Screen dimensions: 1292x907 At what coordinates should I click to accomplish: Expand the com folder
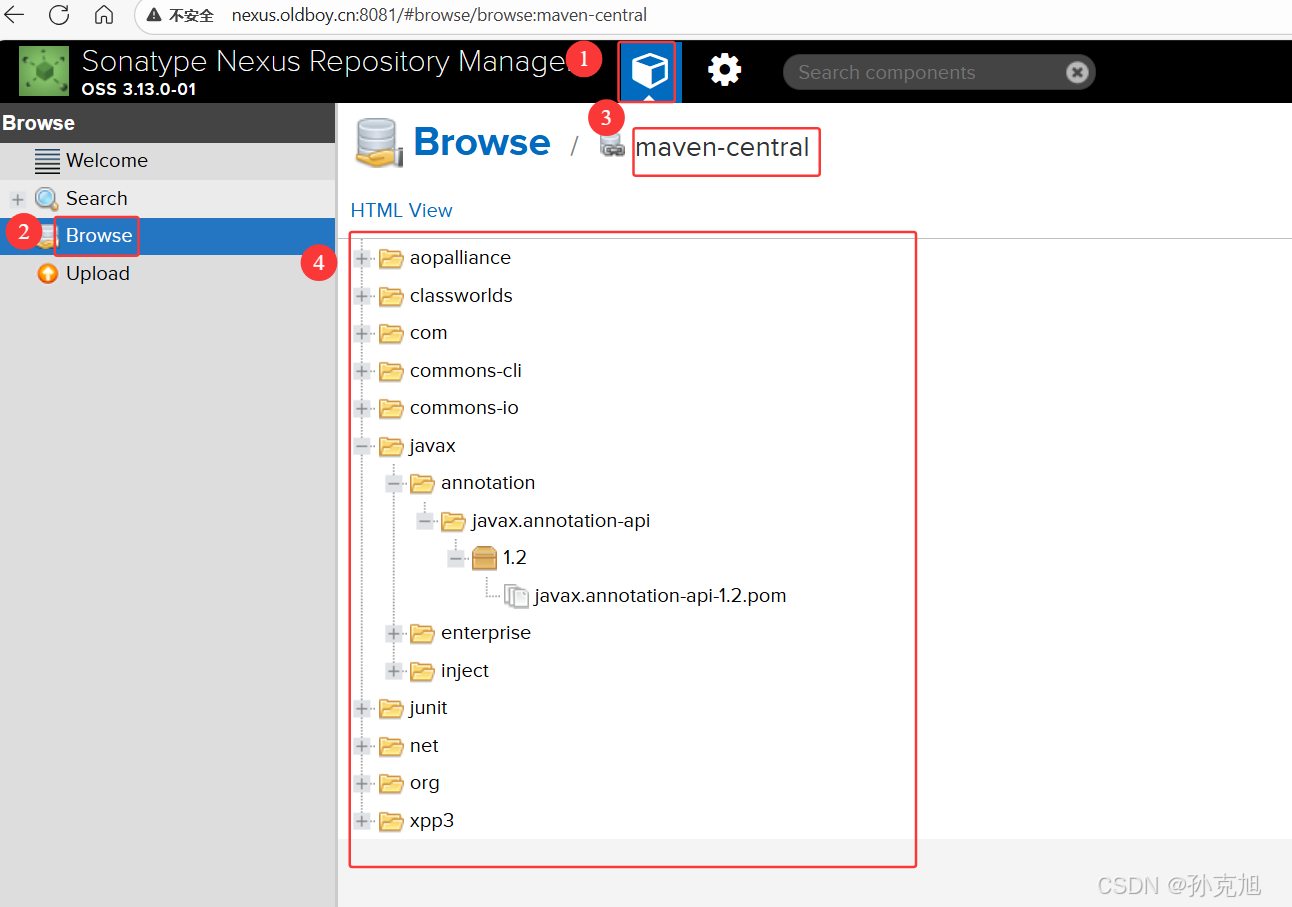click(362, 333)
